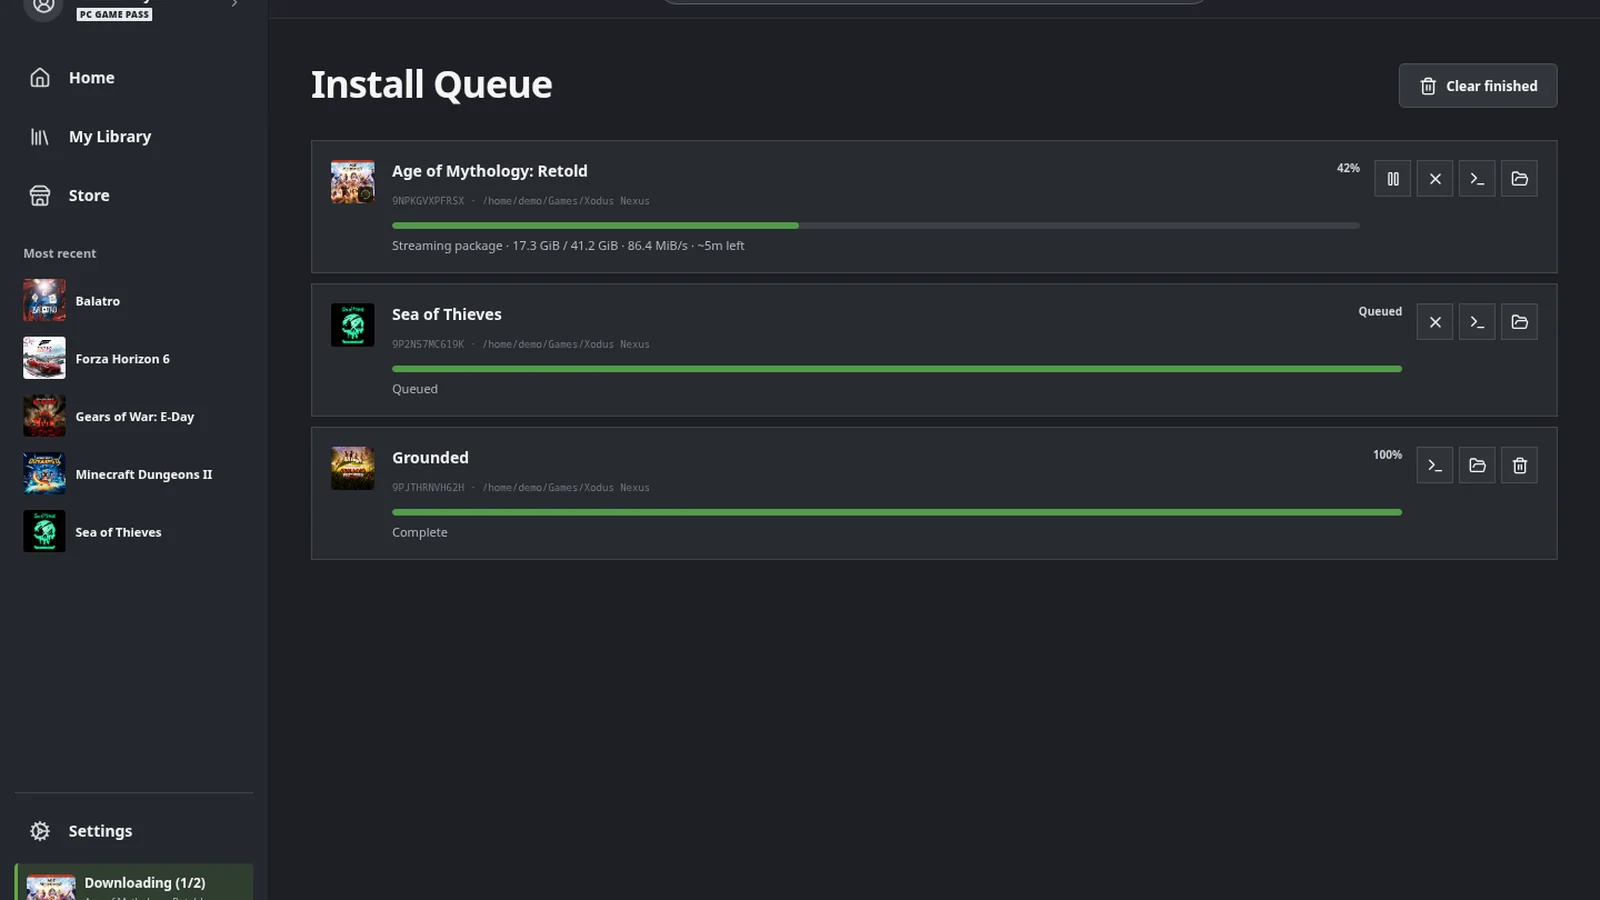Pause the Age of Mythology: Retold download
Image resolution: width=1600 pixels, height=900 pixels.
click(1392, 179)
